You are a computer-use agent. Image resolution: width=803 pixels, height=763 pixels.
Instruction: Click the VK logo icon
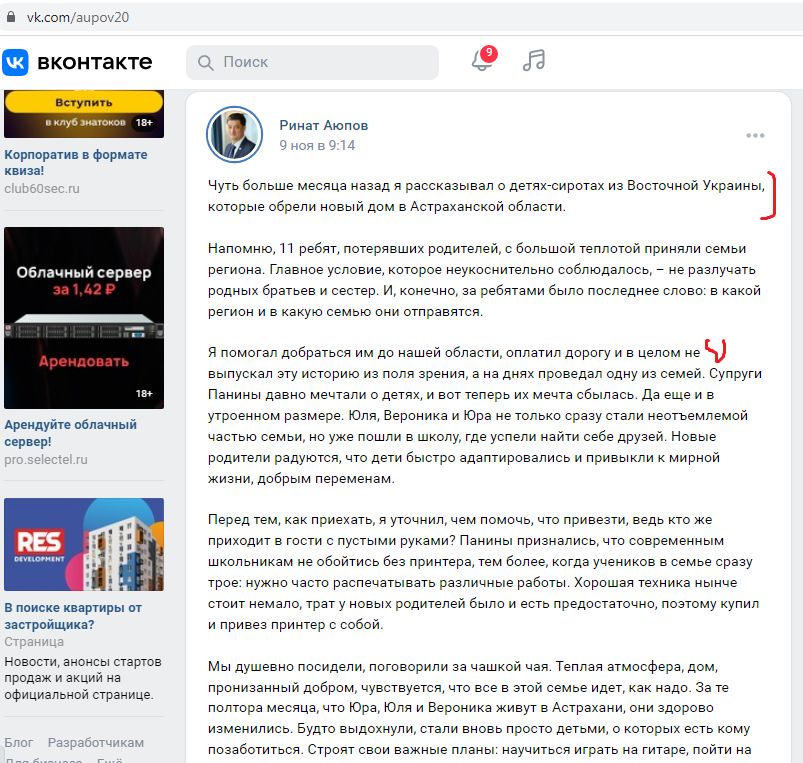tap(15, 62)
